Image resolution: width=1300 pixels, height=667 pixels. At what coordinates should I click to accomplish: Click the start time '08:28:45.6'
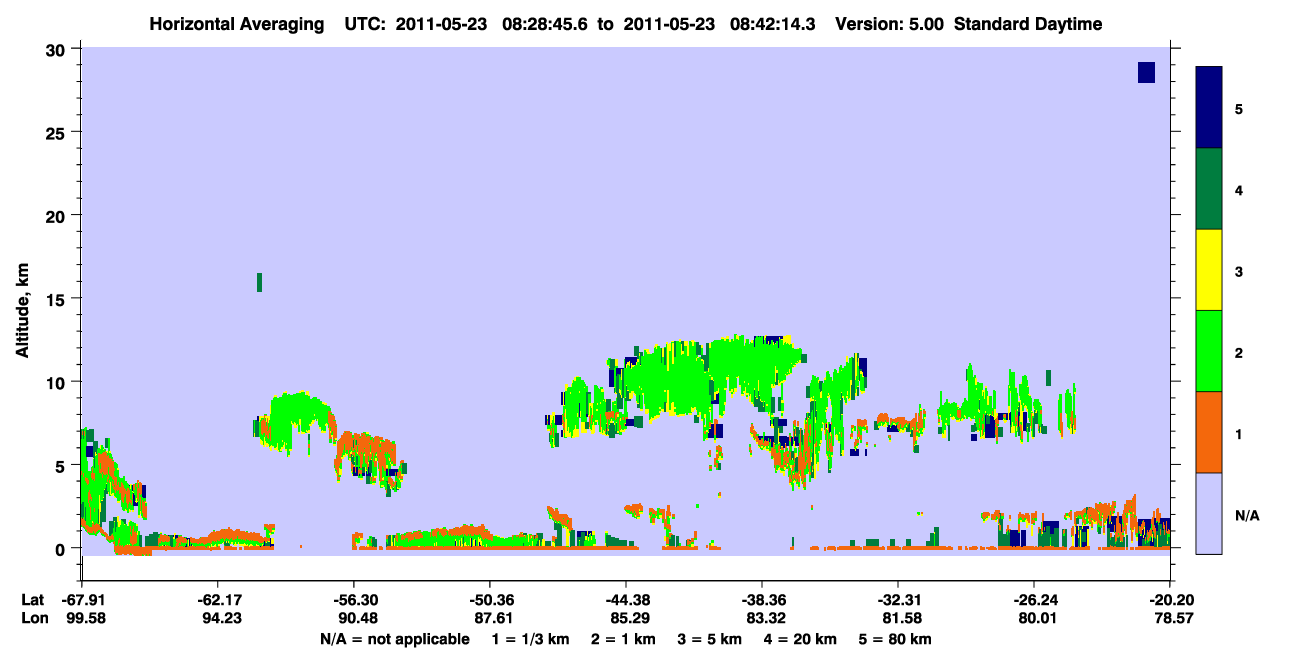point(544,24)
